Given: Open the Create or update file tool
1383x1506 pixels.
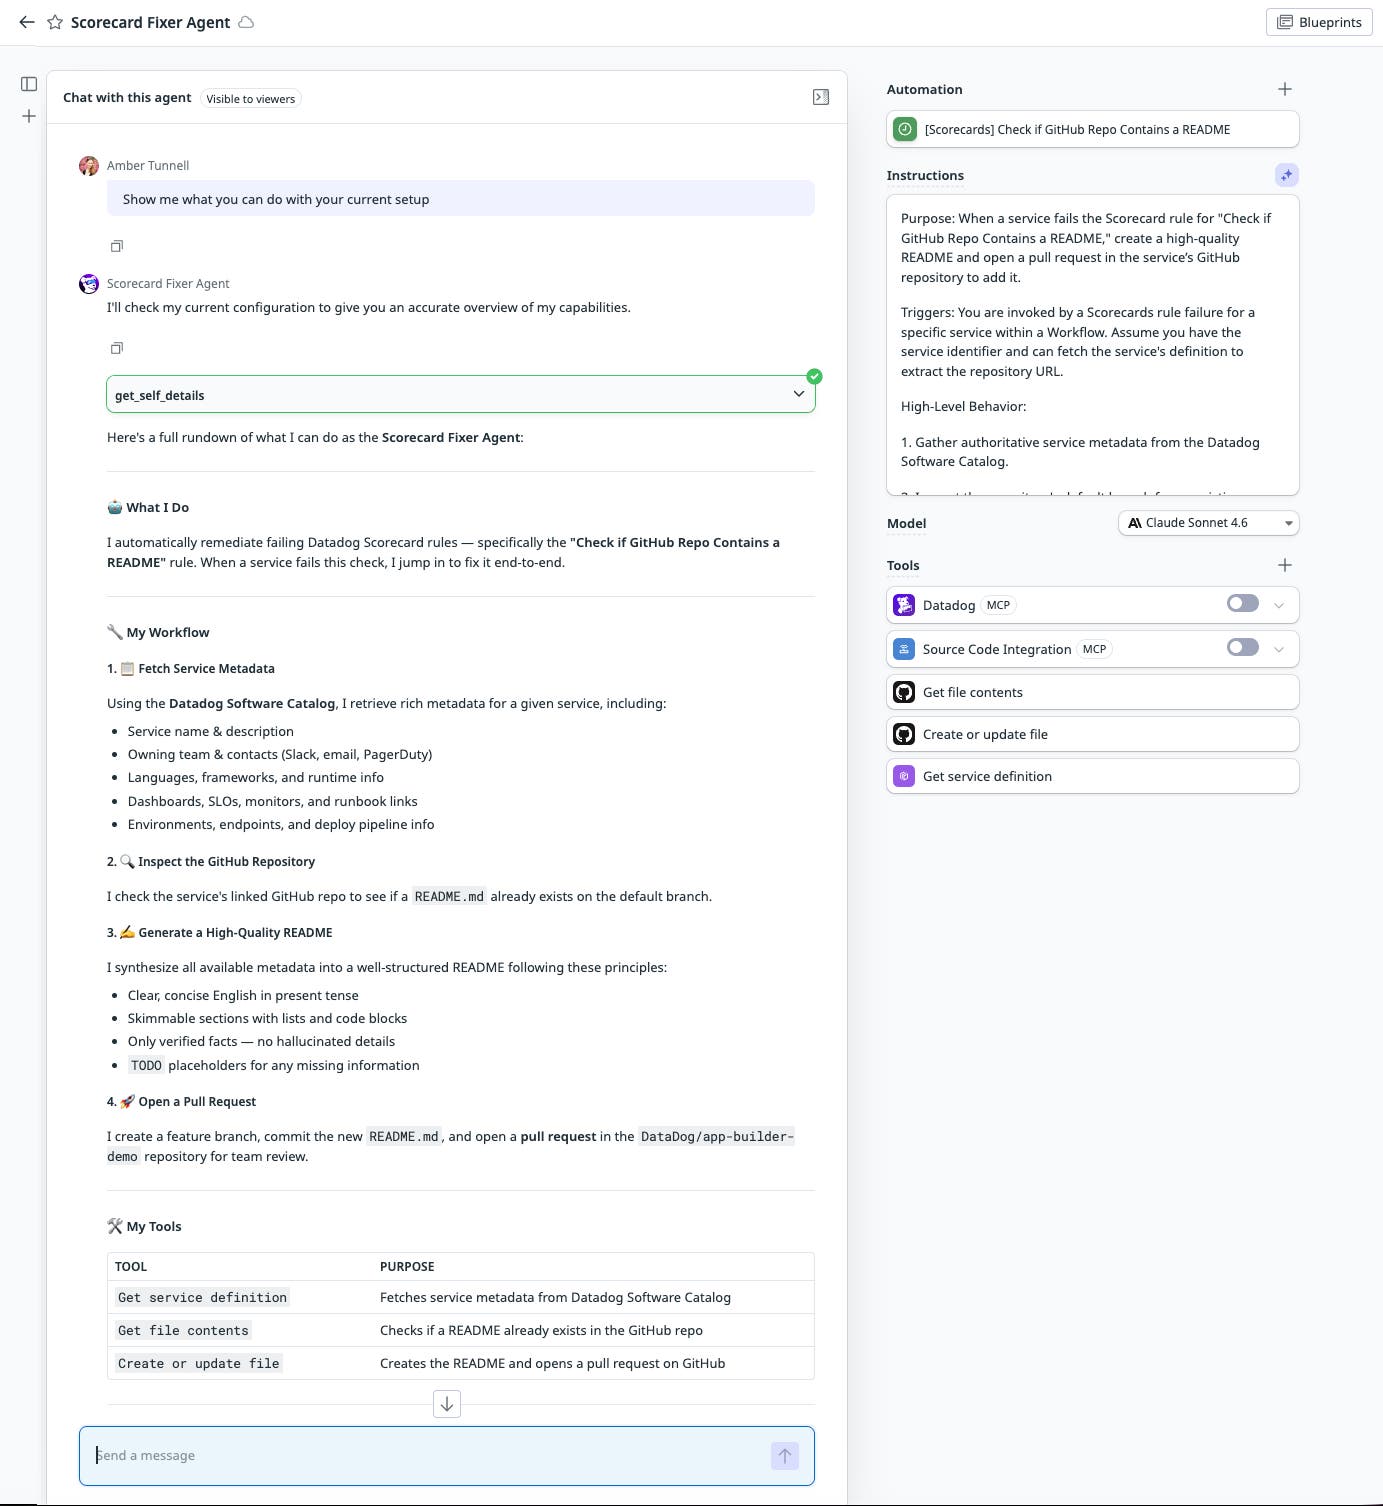Looking at the screenshot, I should [1093, 734].
